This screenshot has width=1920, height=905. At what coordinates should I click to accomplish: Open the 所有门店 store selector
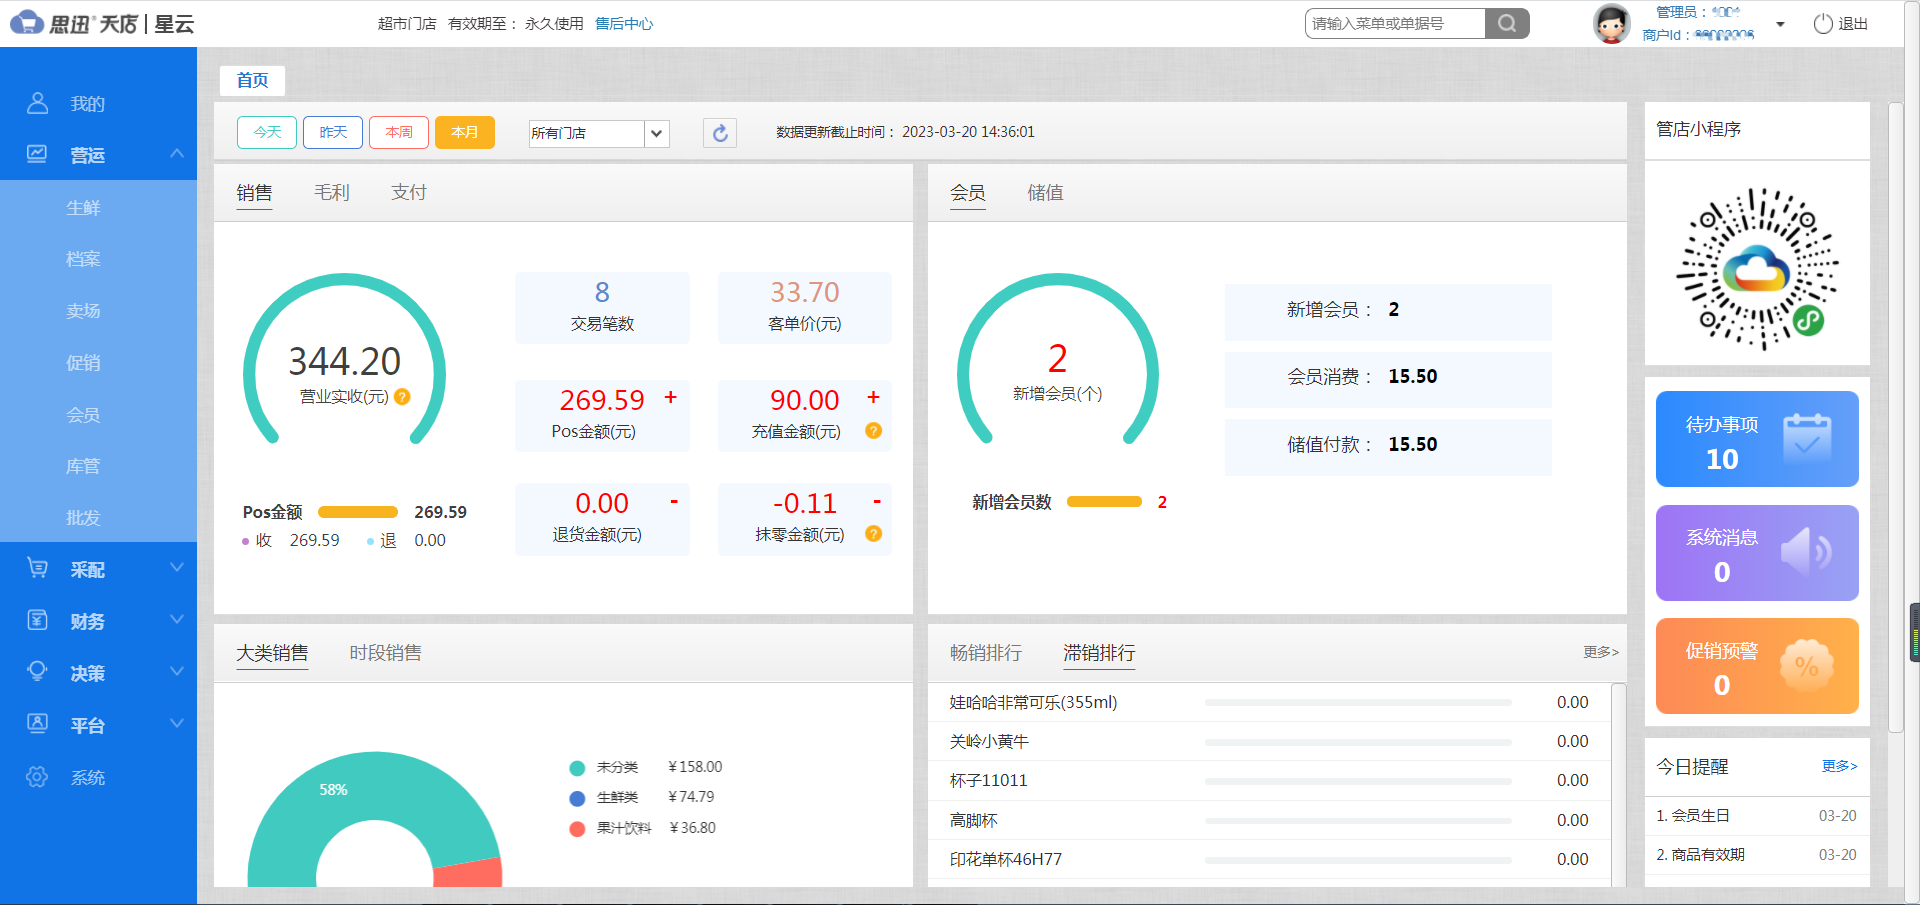click(x=597, y=133)
